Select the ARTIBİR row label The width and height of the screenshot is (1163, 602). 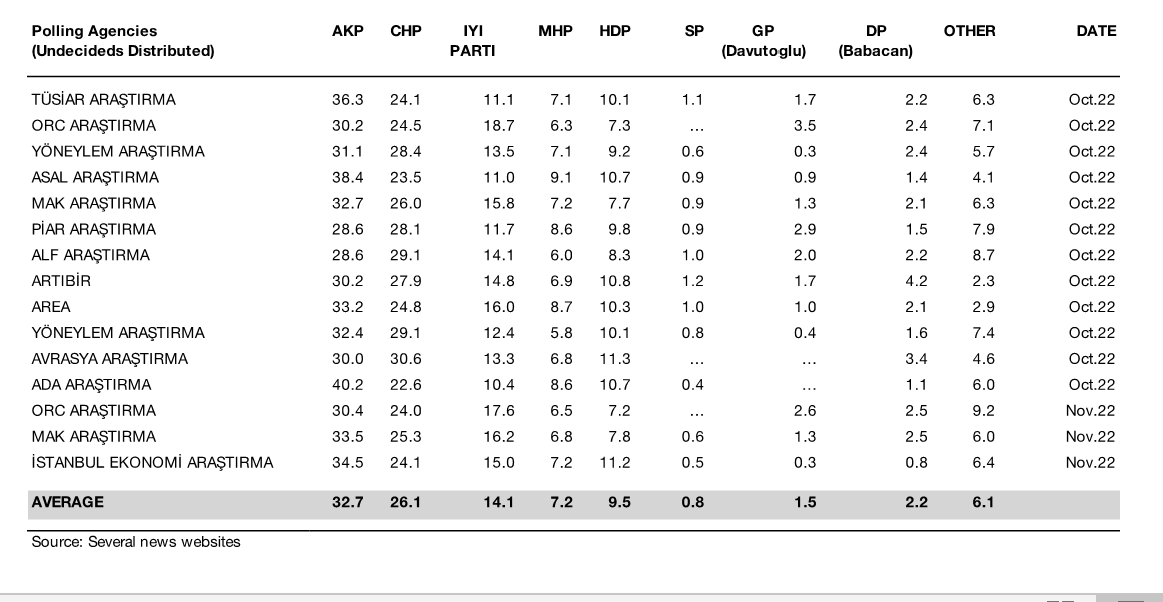pos(61,281)
